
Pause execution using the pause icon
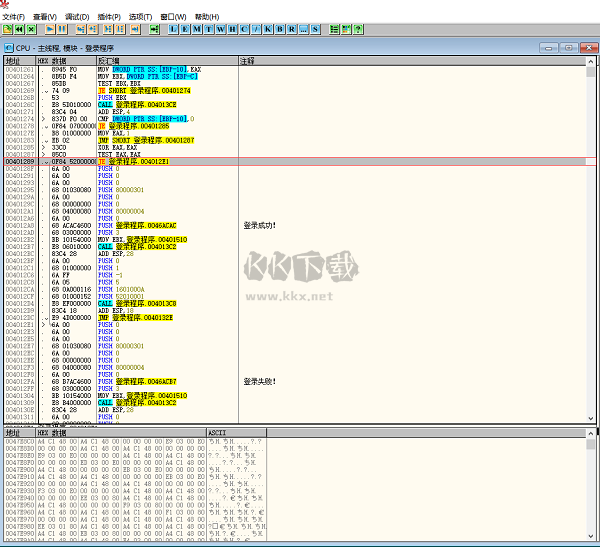[x=61, y=30]
